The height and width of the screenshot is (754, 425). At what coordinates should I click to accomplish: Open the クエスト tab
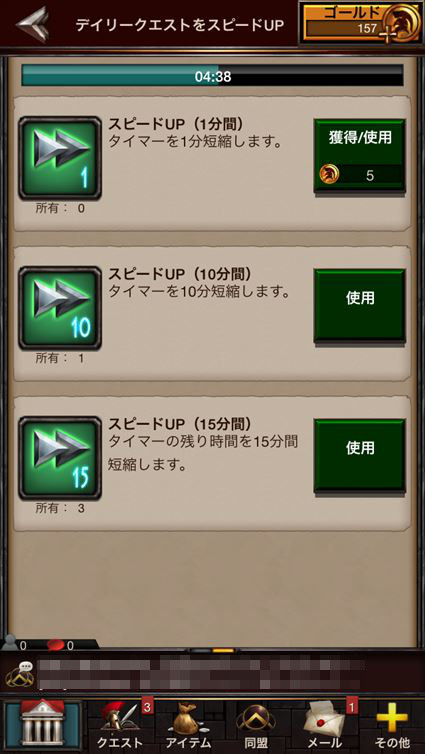[x=120, y=726]
